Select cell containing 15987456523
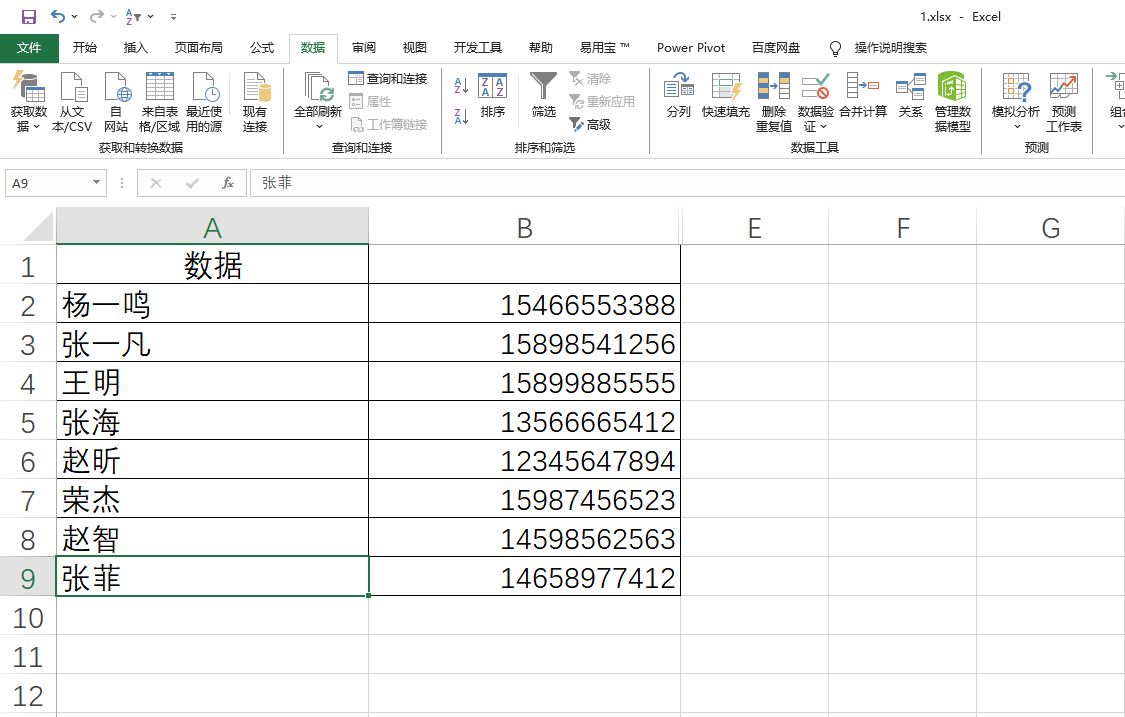Screen dimensions: 1125x717 click(x=524, y=500)
